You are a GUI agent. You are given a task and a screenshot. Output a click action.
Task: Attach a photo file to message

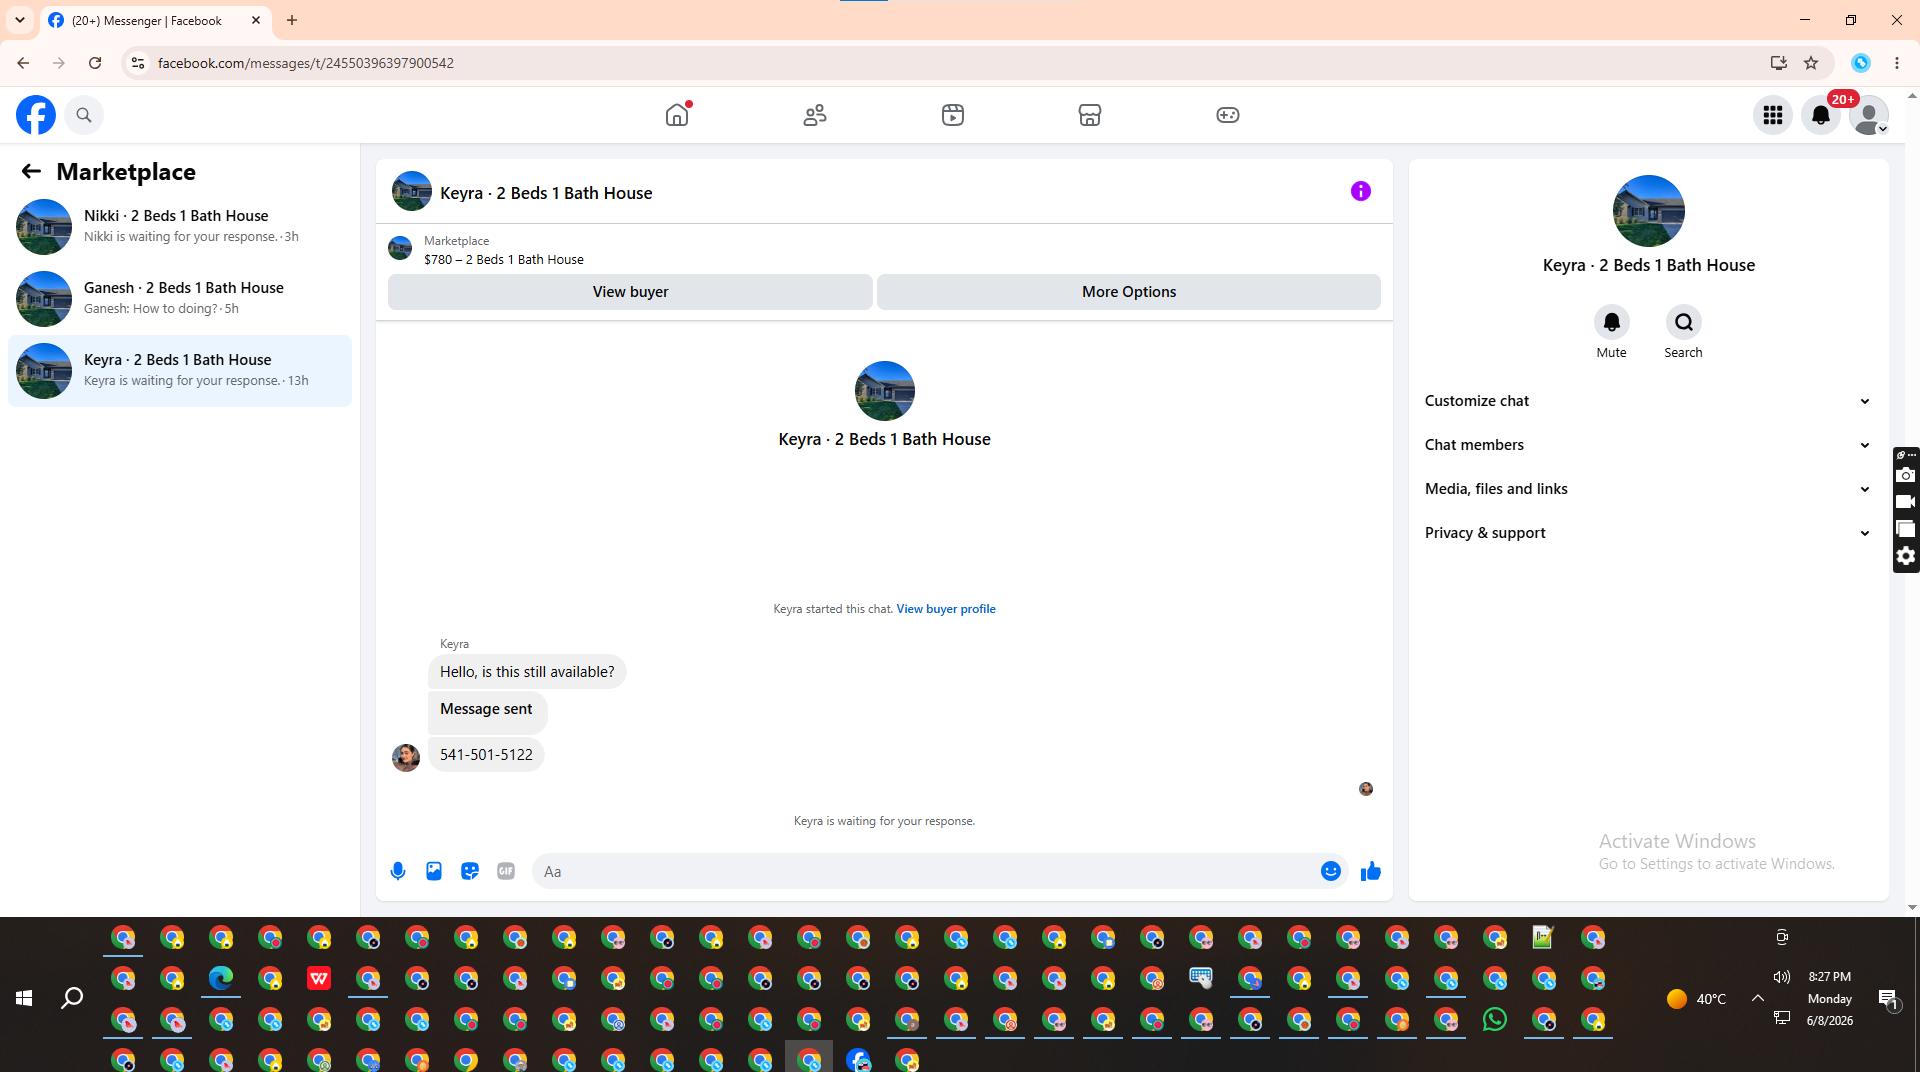434,871
